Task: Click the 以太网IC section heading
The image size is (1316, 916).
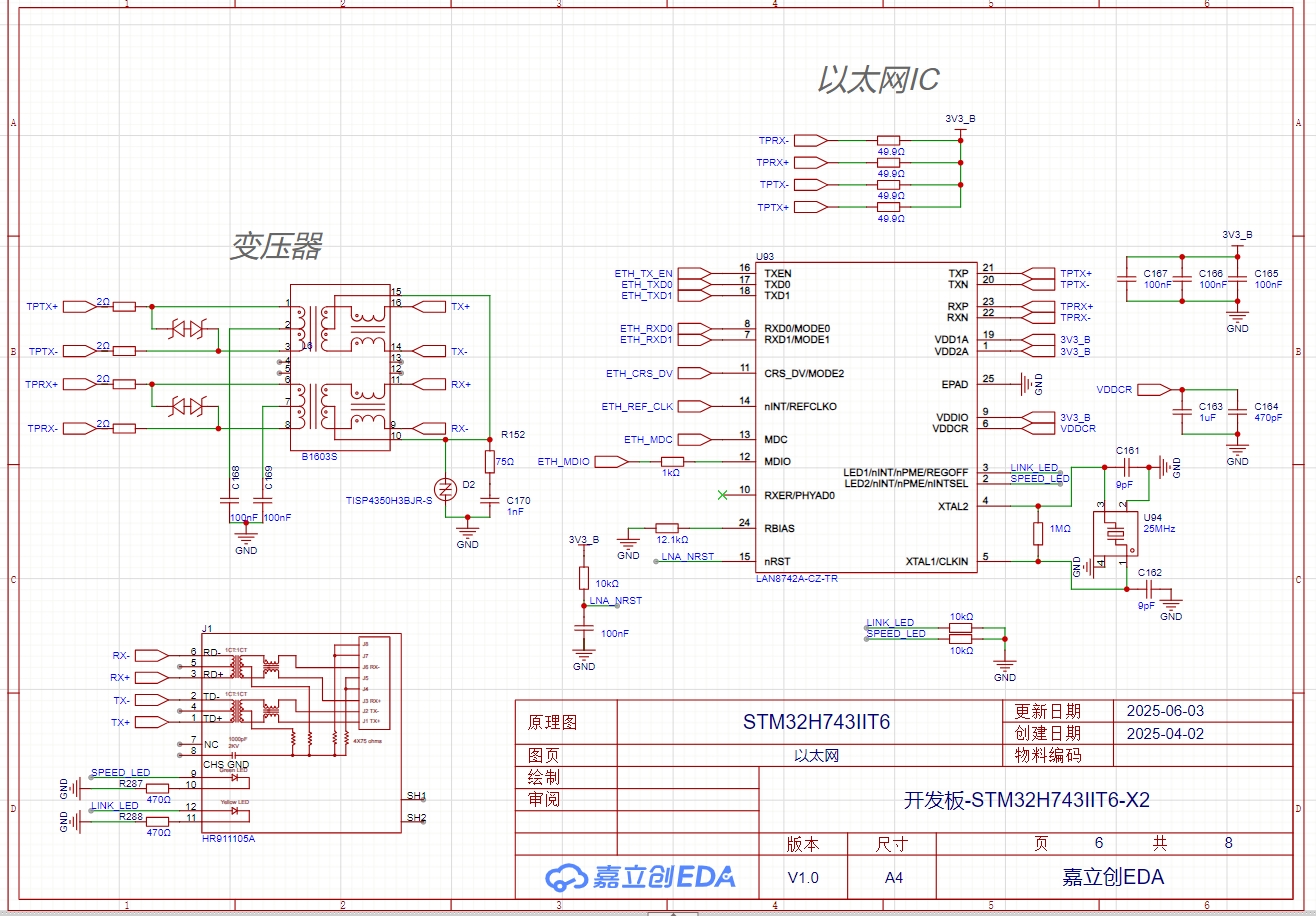Action: click(x=879, y=79)
